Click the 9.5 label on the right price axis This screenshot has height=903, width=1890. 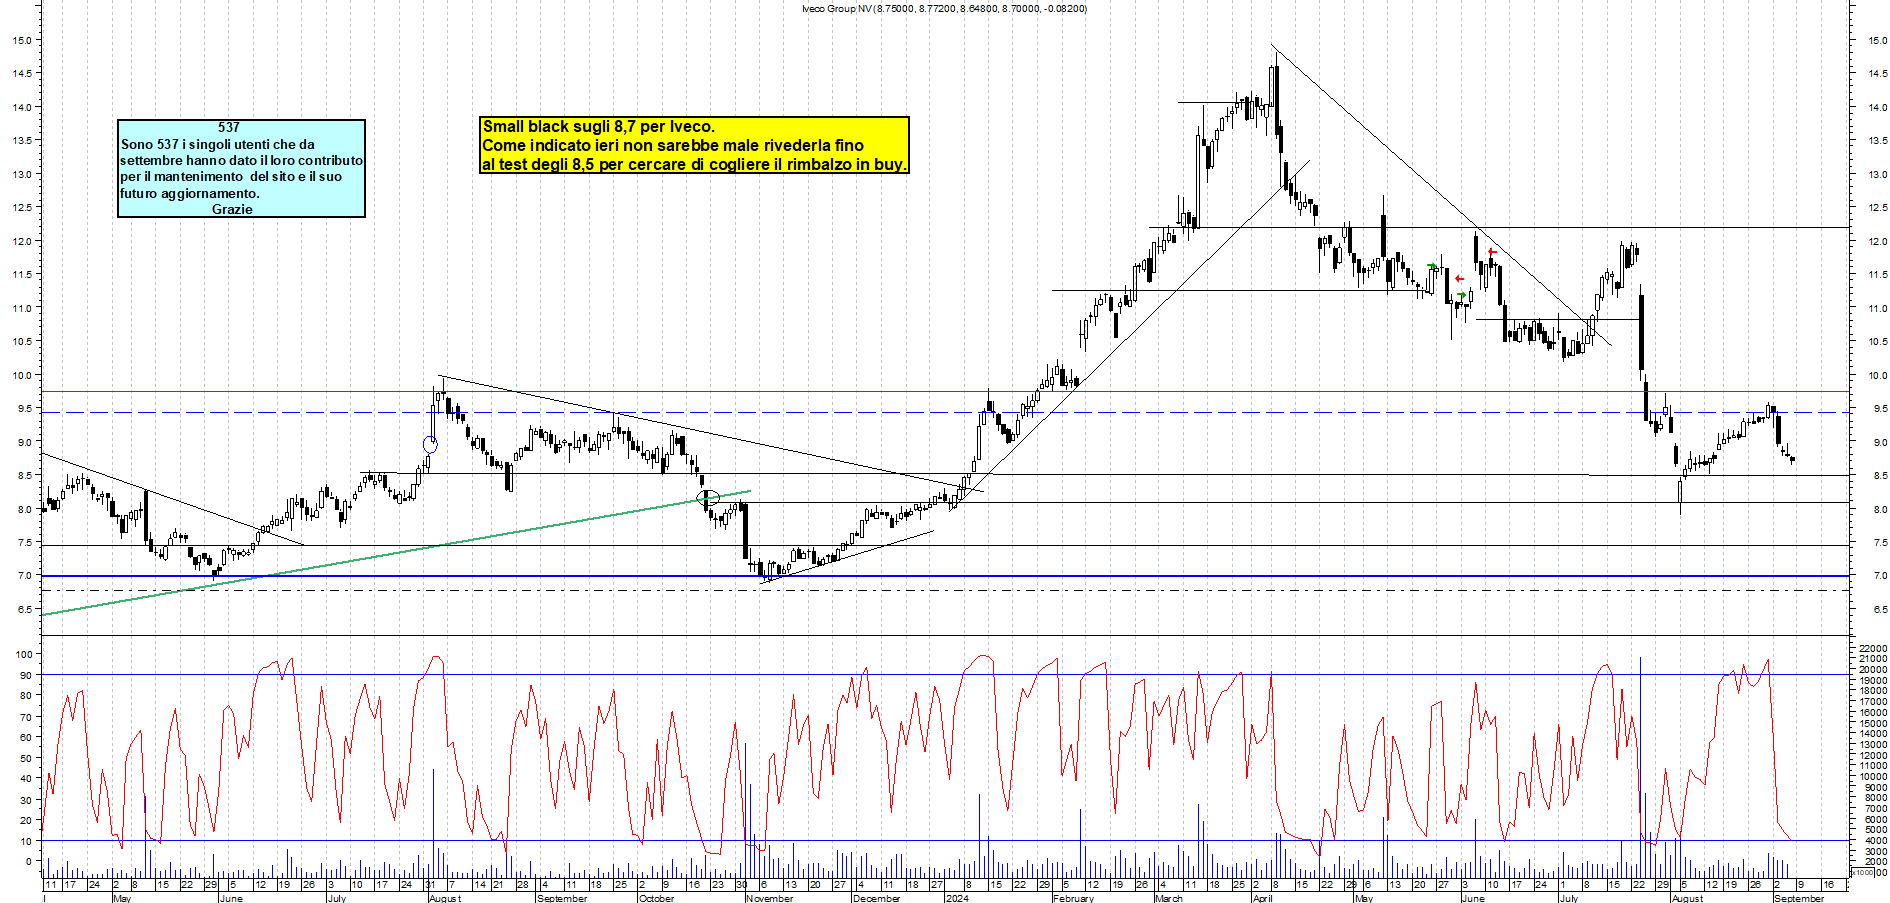tap(1880, 408)
